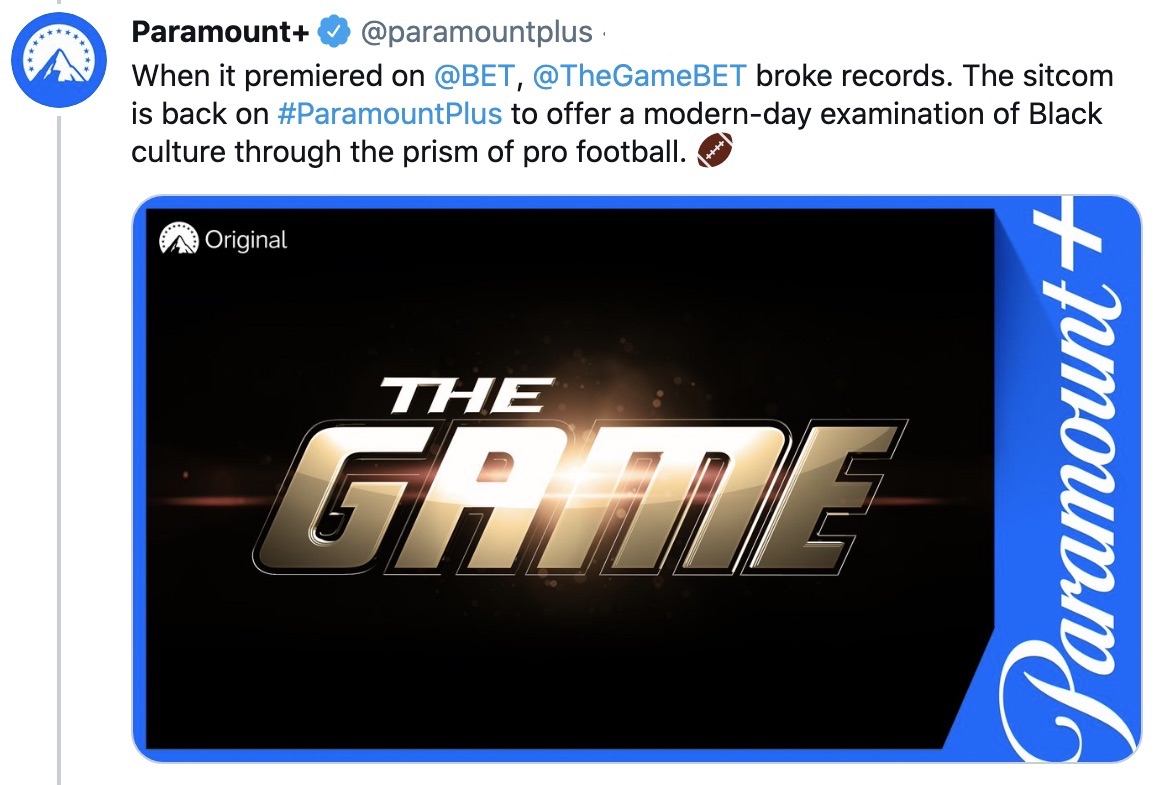Click the gray thread line below the avatar
This screenshot has width=1169, height=785.
[60, 450]
